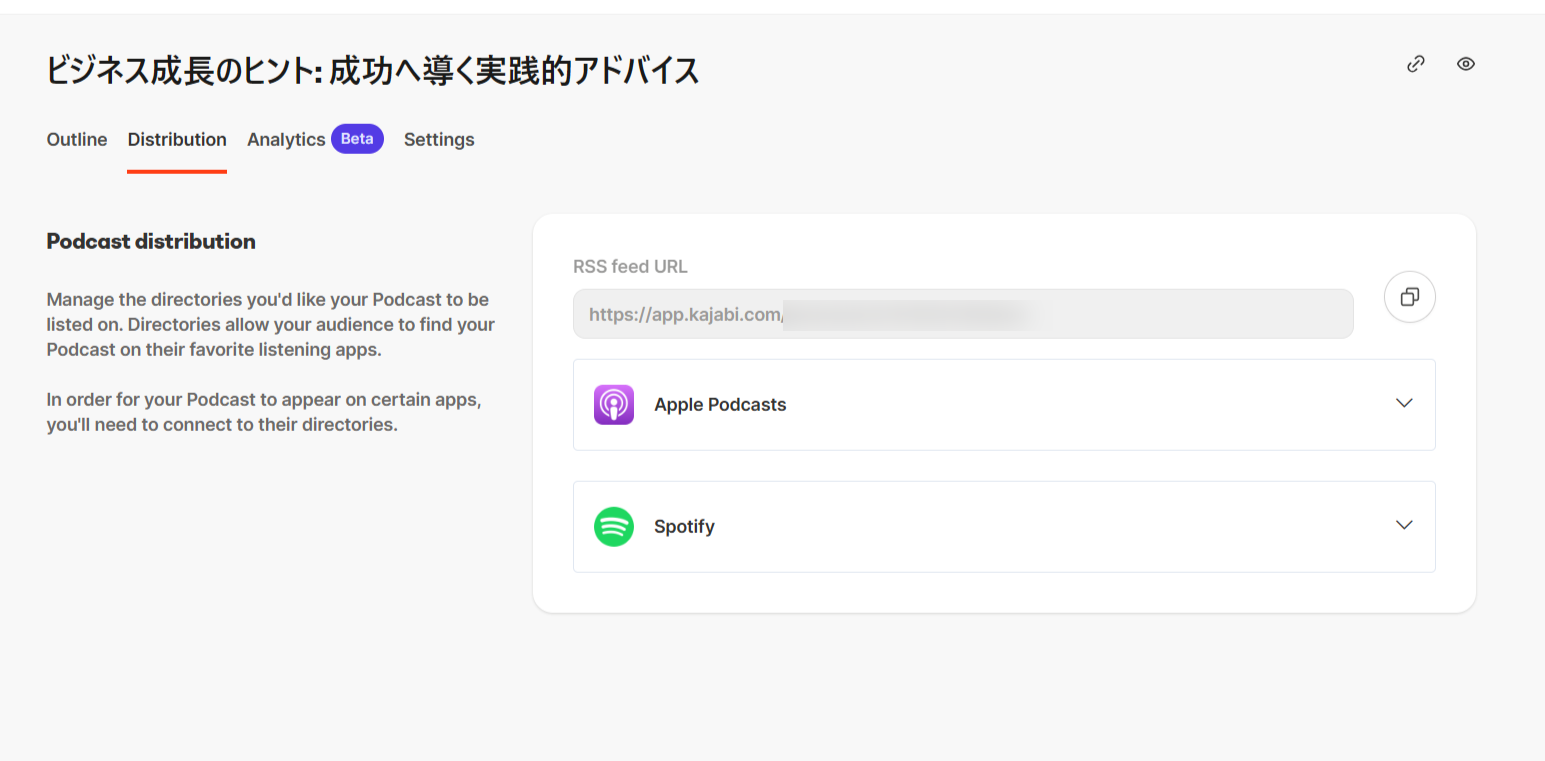Switch to the Analytics tab
Image resolution: width=1545 pixels, height=761 pixels.
tap(286, 140)
